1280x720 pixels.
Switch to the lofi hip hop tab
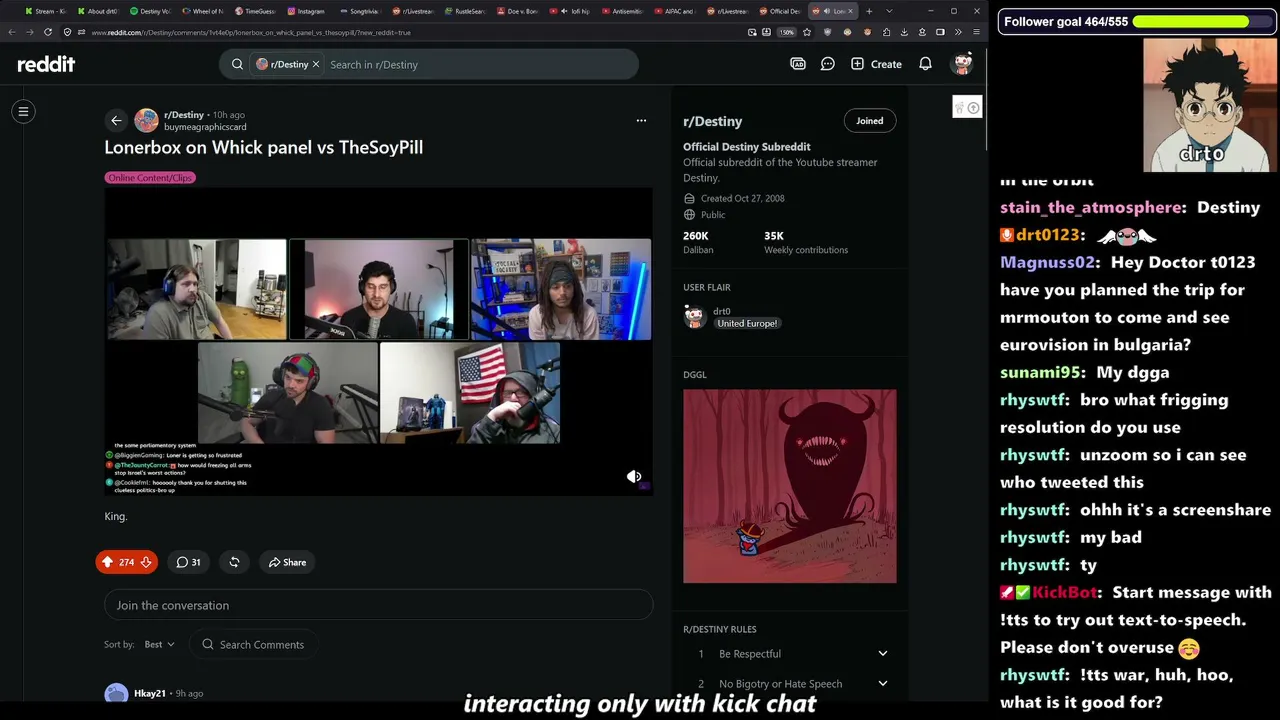pyautogui.click(x=570, y=11)
